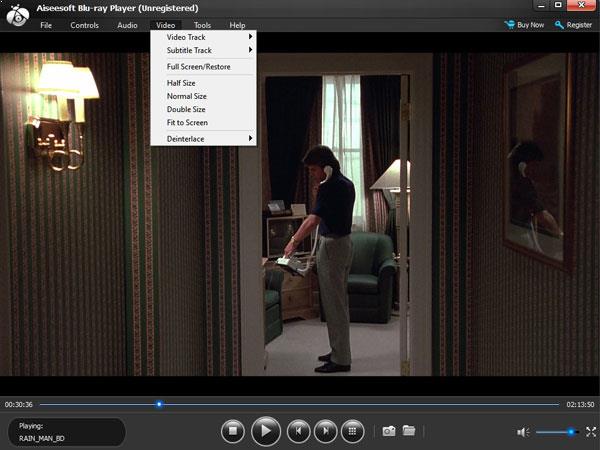Maximize the Blu-ray Player window
600x450 pixels.
558,5
